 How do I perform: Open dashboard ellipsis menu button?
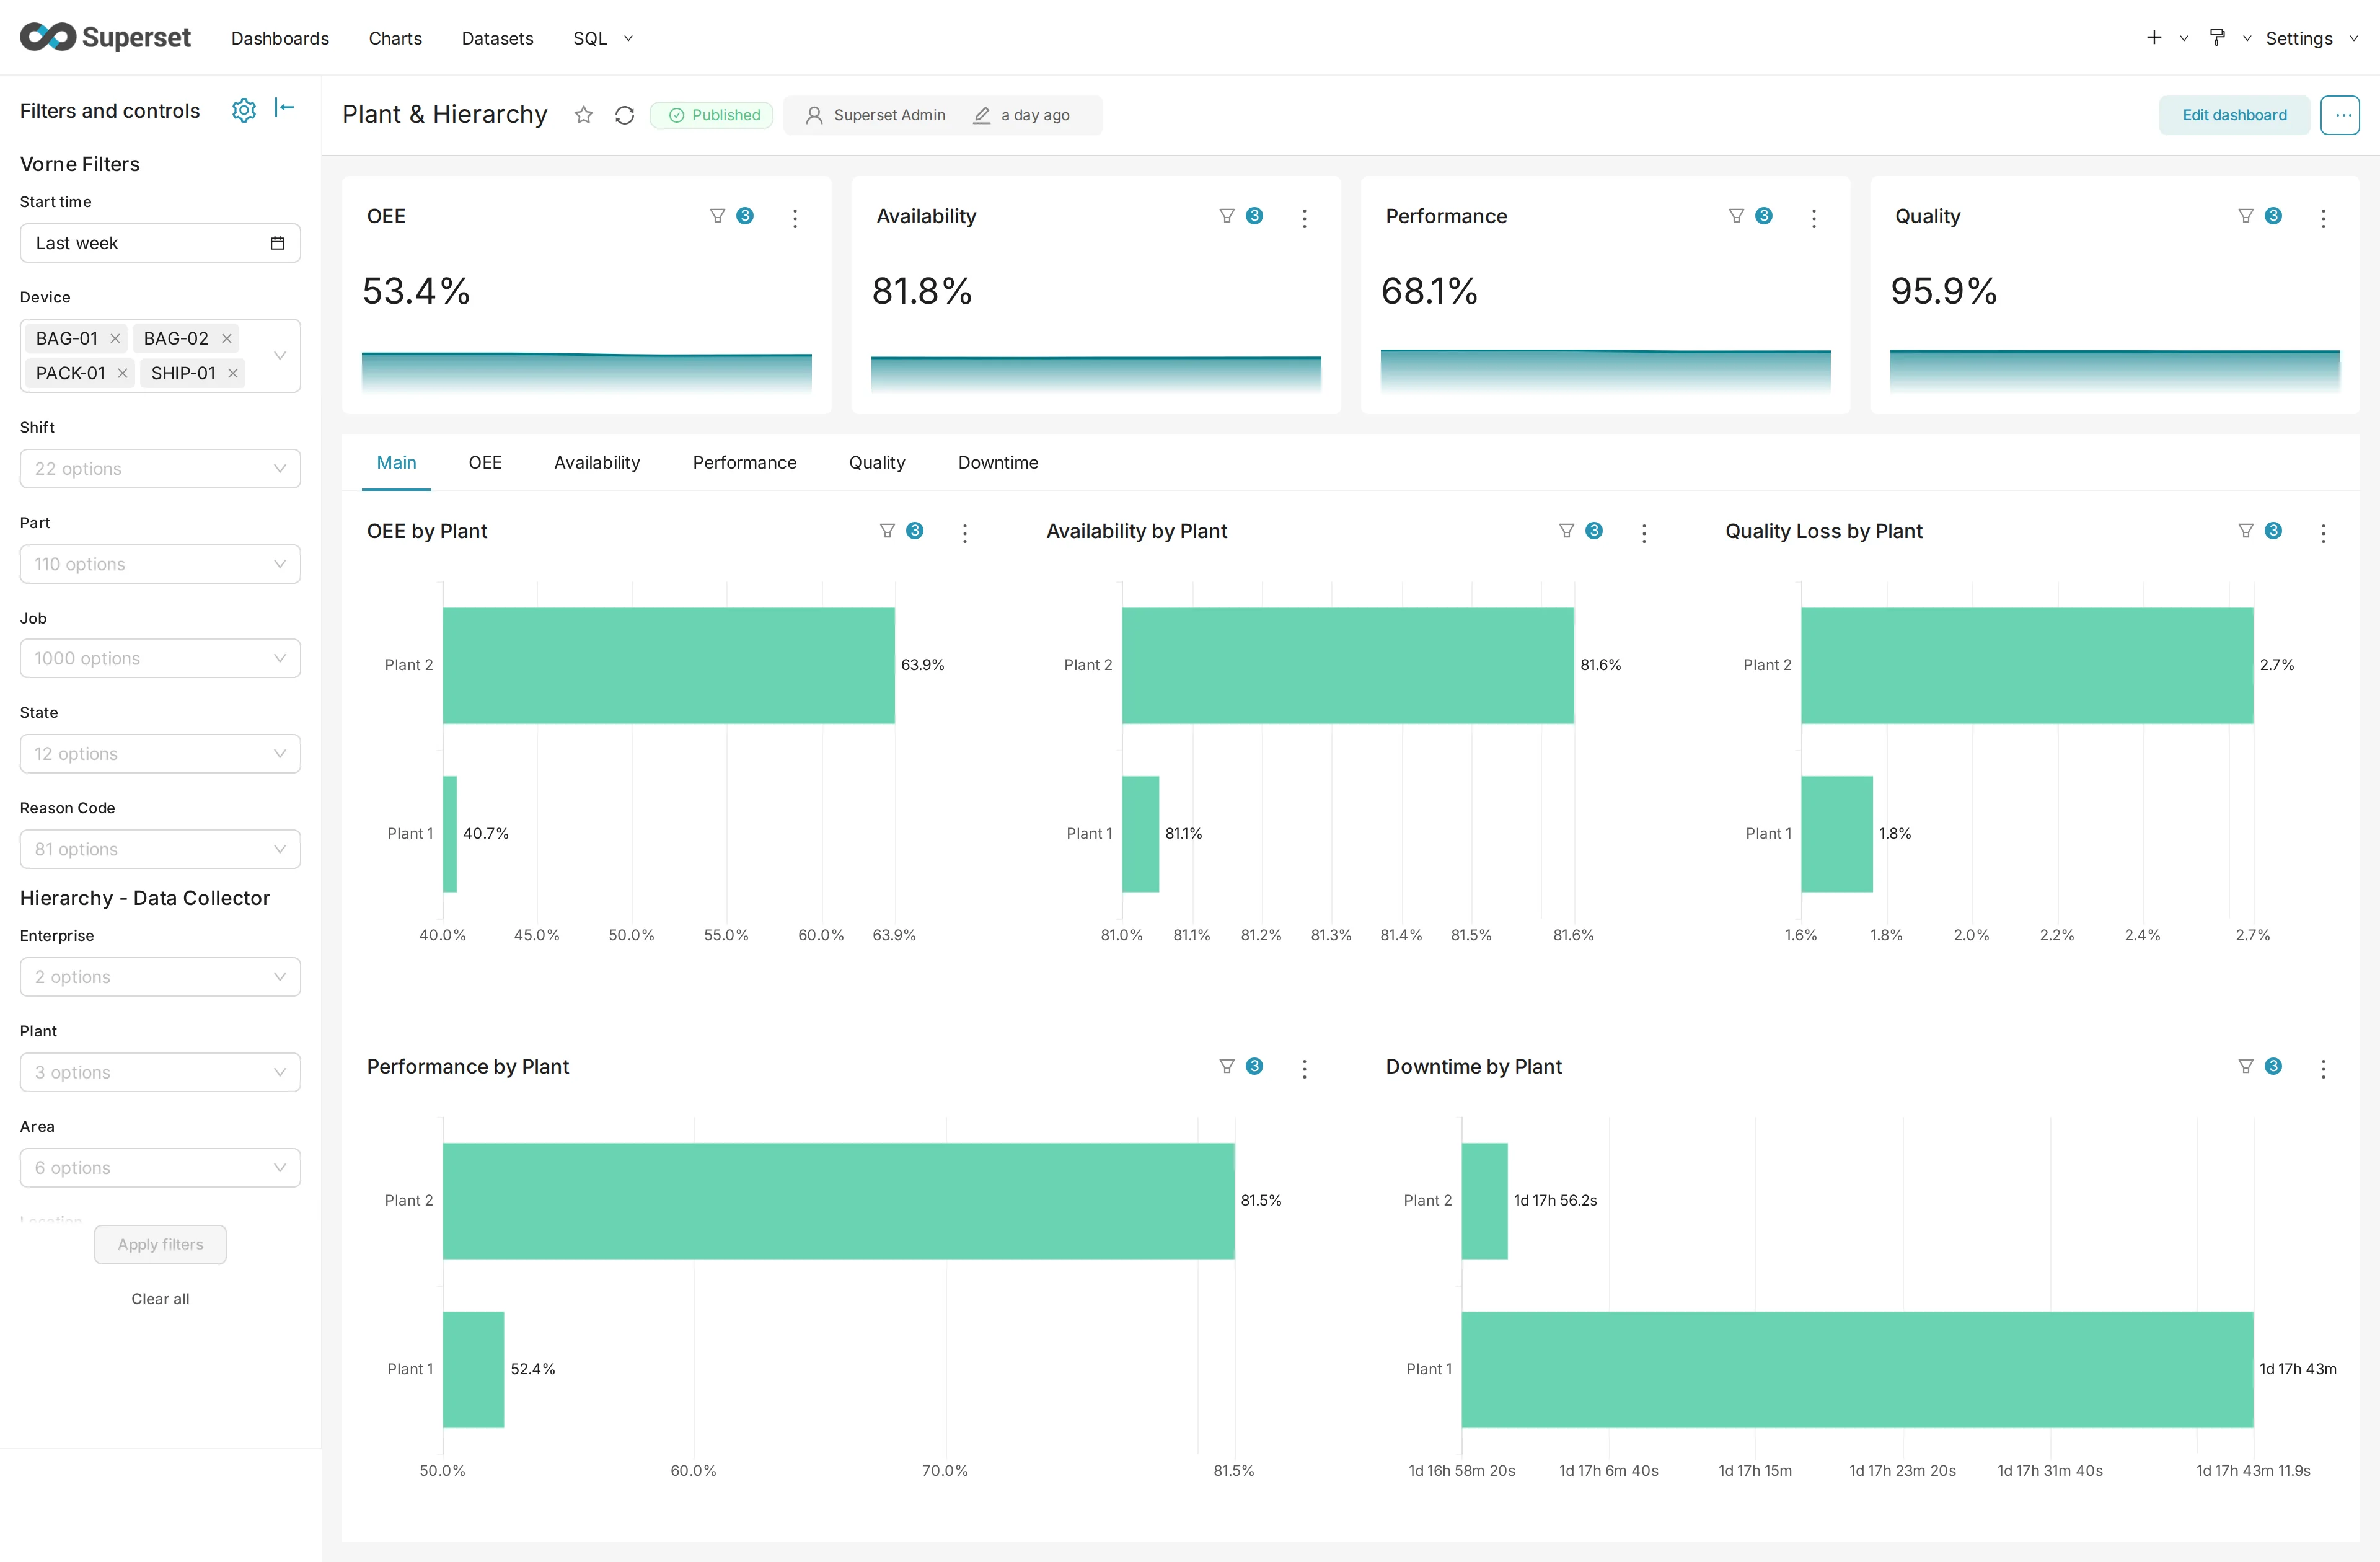coord(2340,115)
